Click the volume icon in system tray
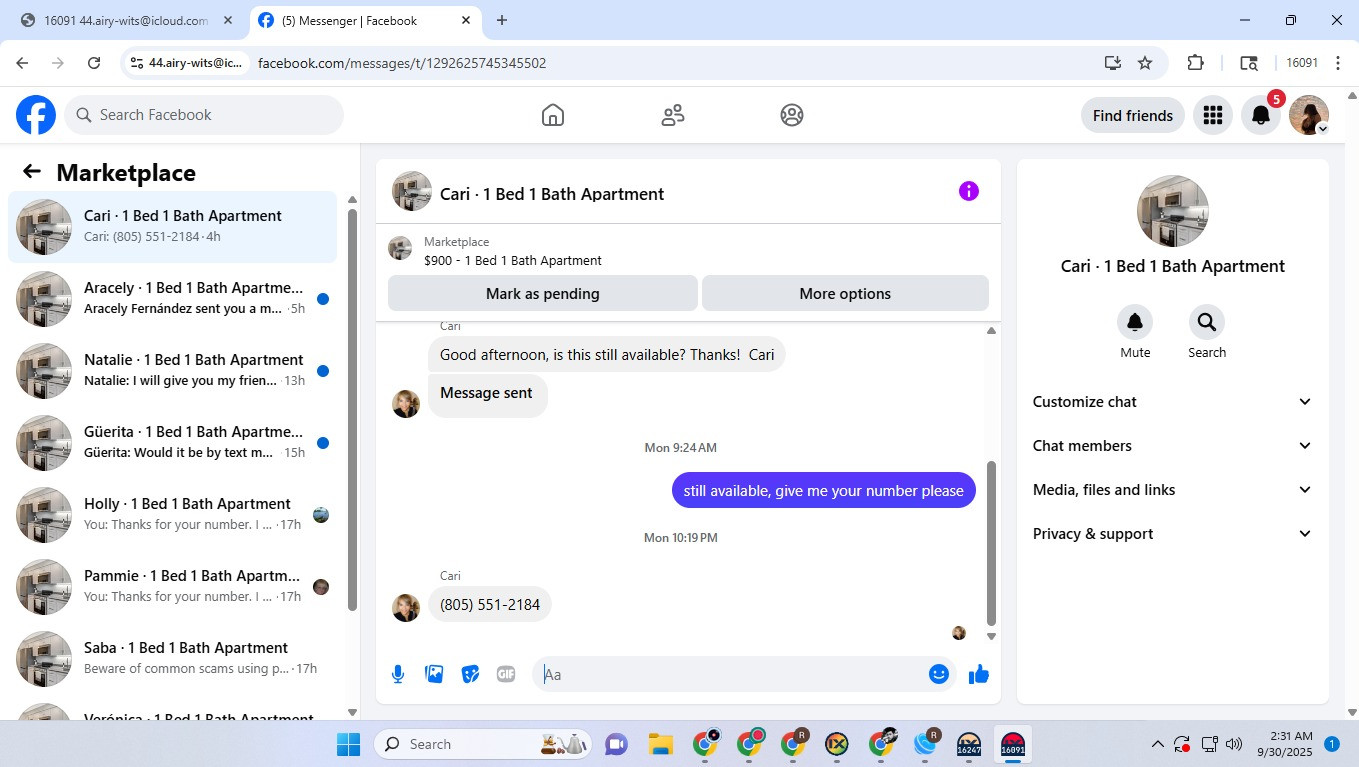Image resolution: width=1359 pixels, height=767 pixels. coord(1234,744)
